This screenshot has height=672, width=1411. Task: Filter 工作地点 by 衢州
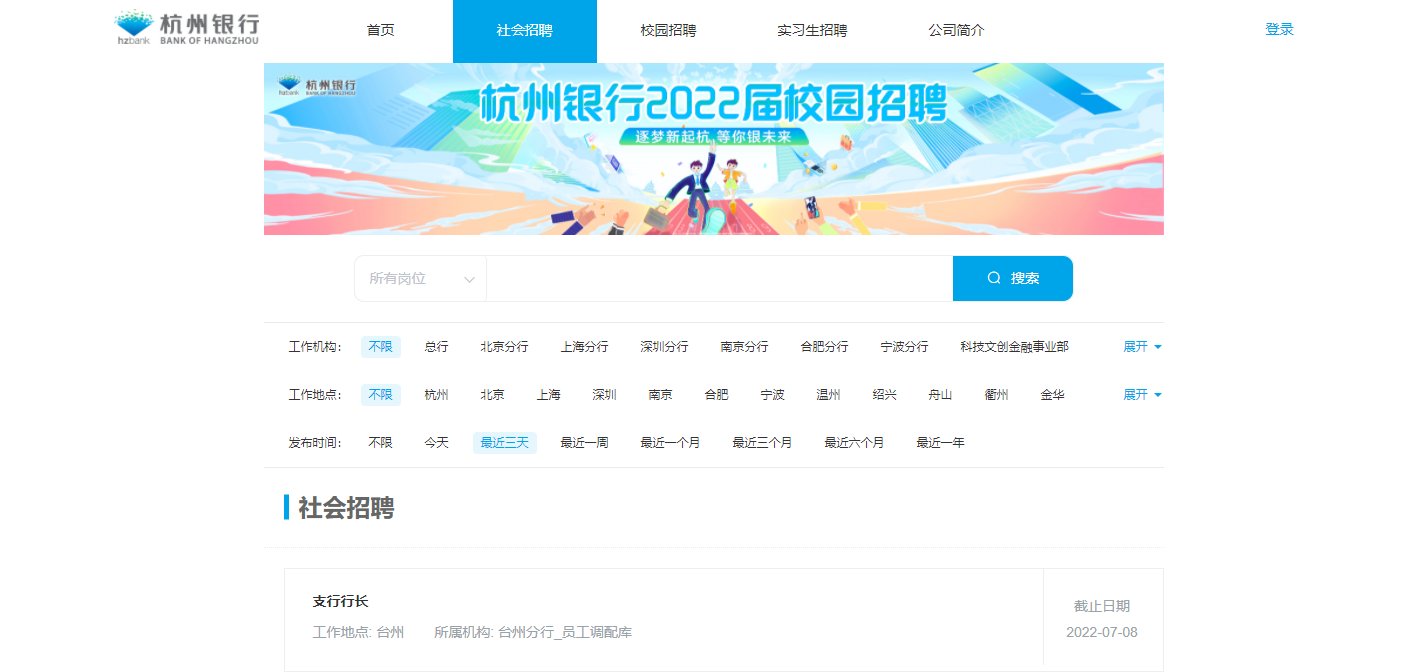pos(996,395)
